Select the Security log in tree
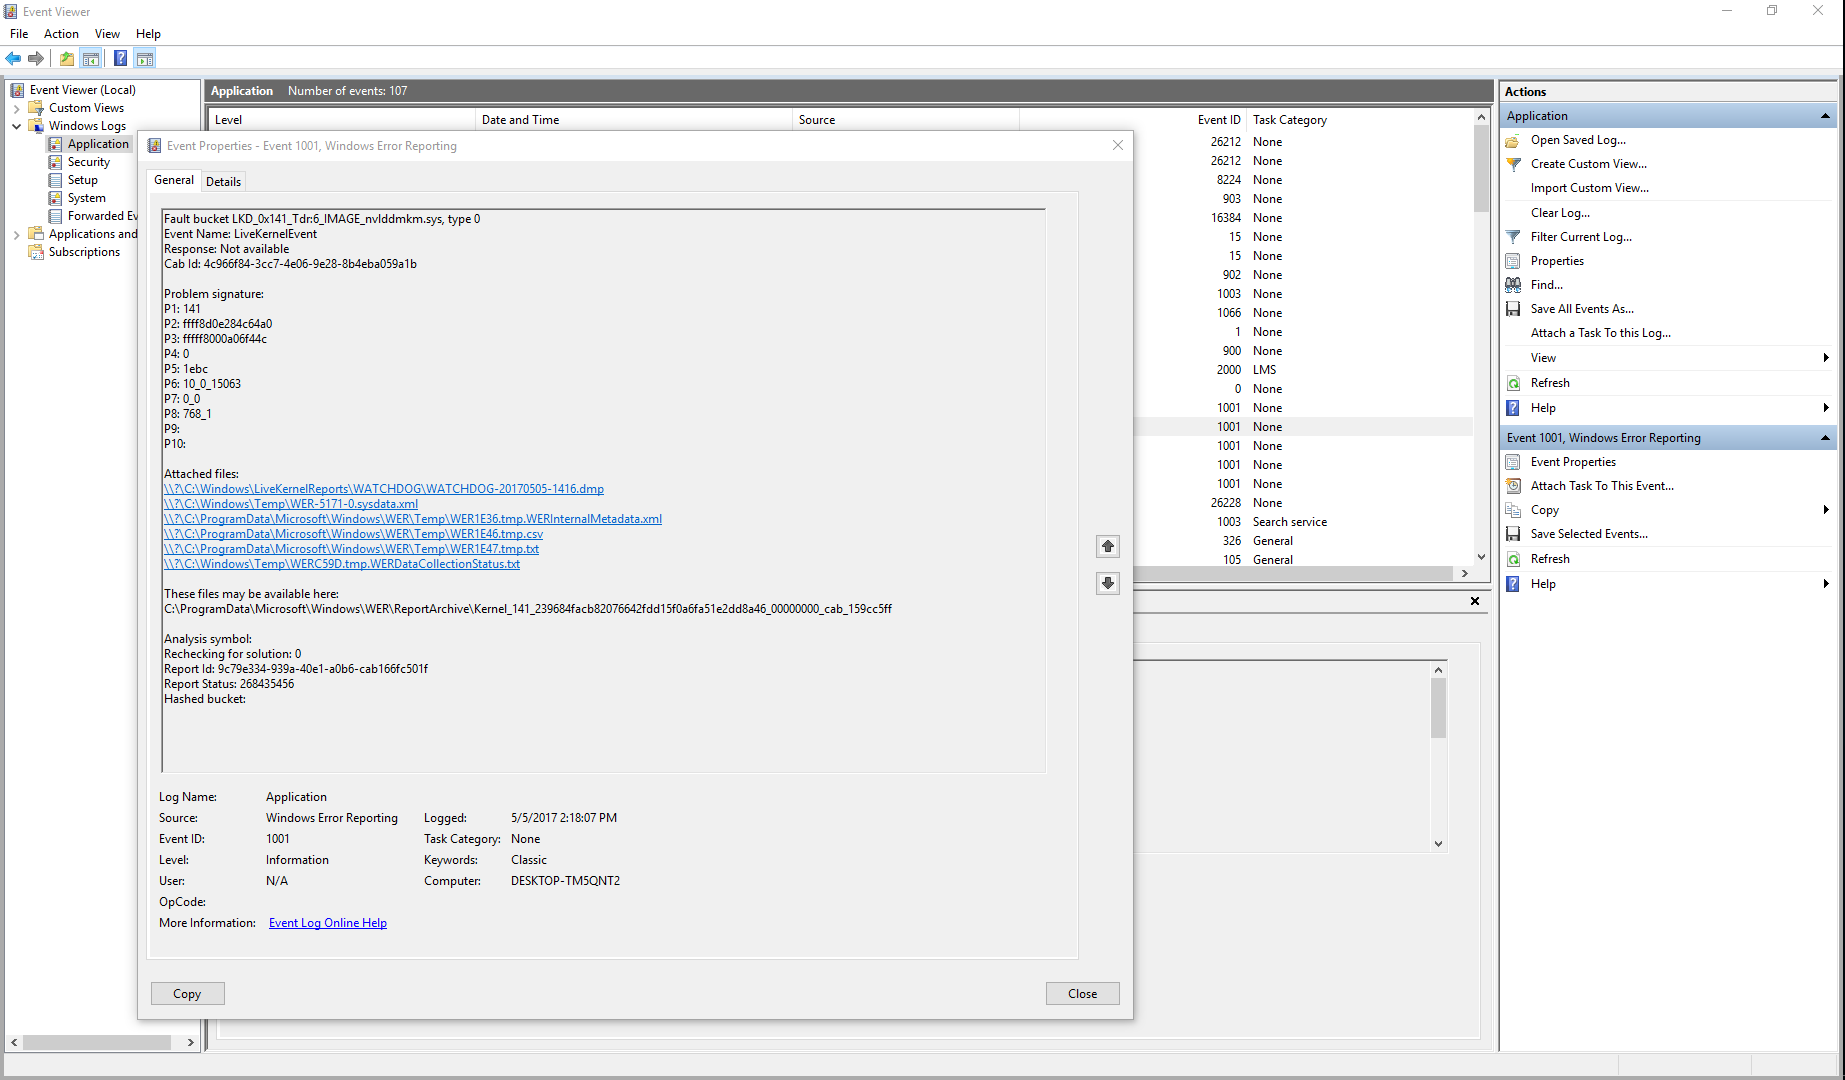 (89, 162)
